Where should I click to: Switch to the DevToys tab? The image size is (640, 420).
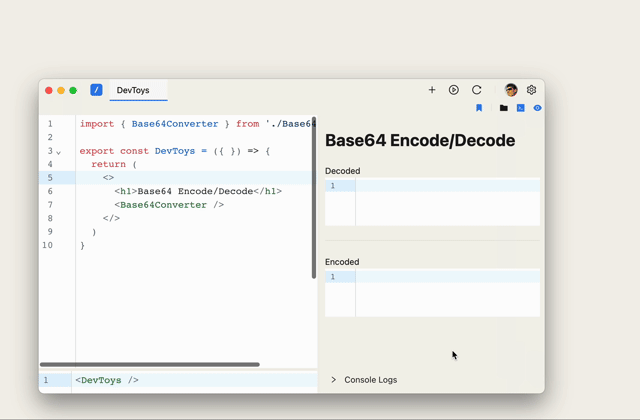[x=133, y=91]
